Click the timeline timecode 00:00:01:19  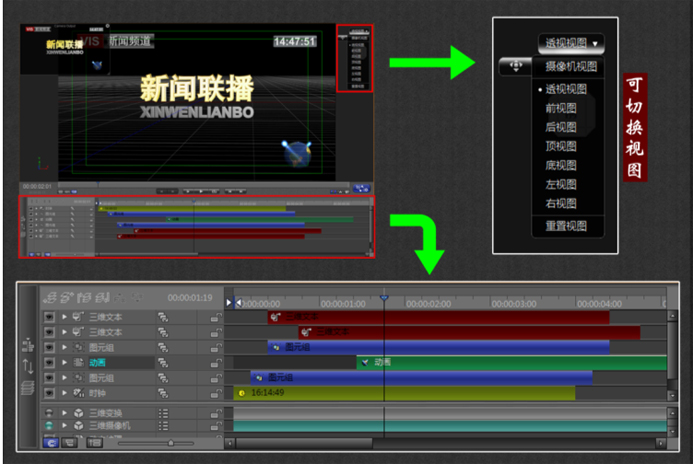[x=190, y=298]
